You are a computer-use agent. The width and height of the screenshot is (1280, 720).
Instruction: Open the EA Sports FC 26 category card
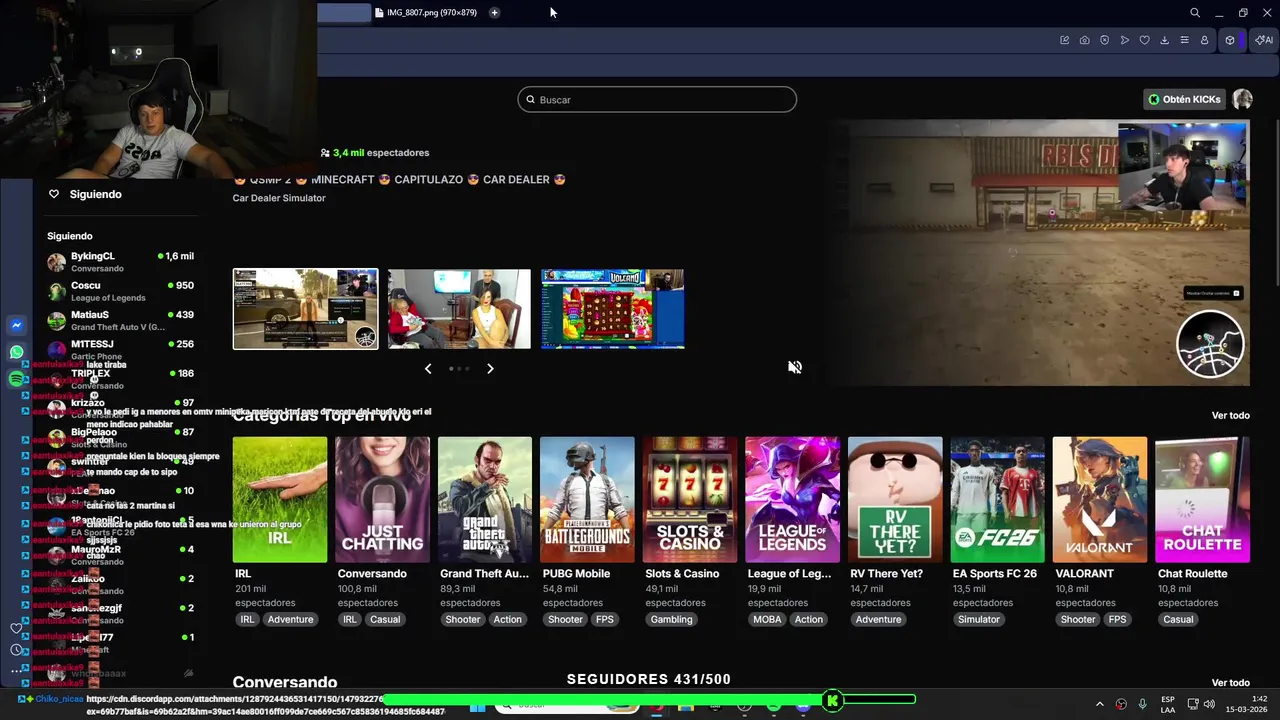997,499
